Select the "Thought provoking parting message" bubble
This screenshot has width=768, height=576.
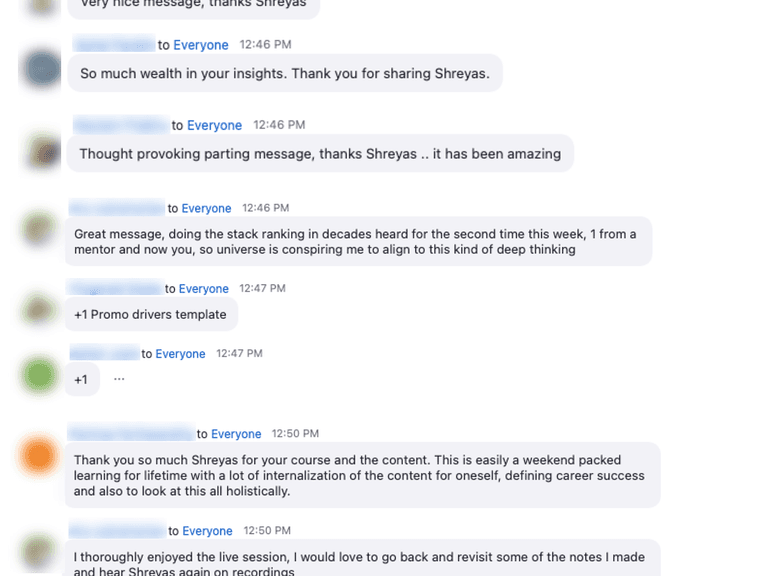coord(320,154)
